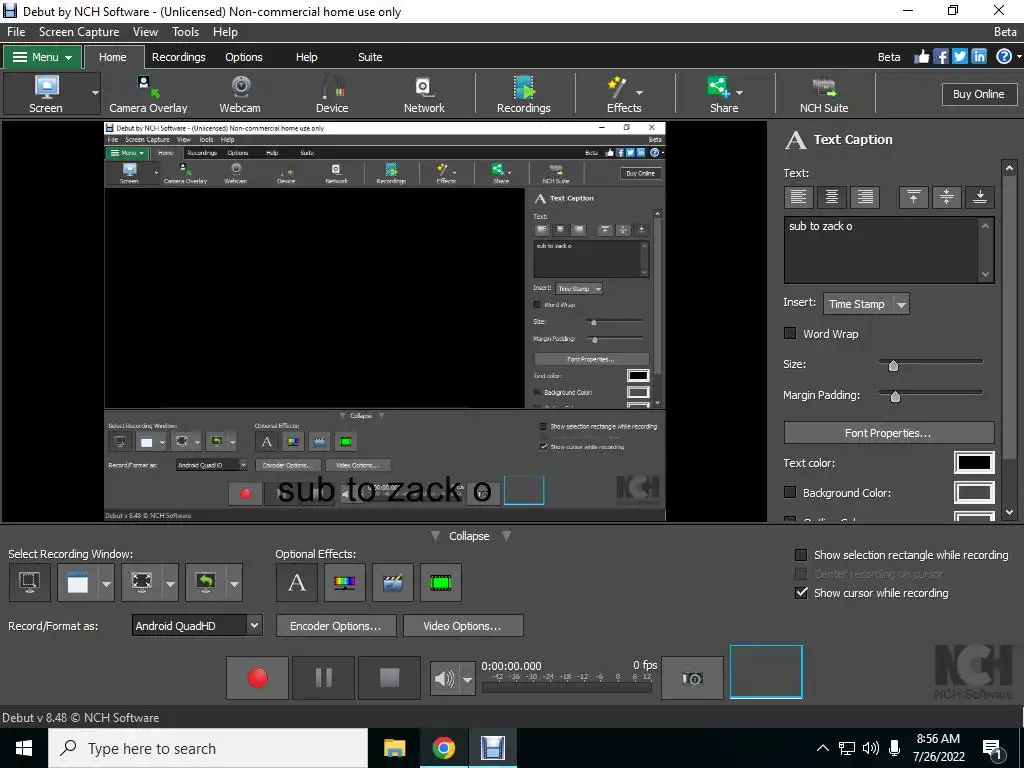This screenshot has width=1024, height=768.
Task: Open the Recordings list in the toolbar
Action: [524, 94]
